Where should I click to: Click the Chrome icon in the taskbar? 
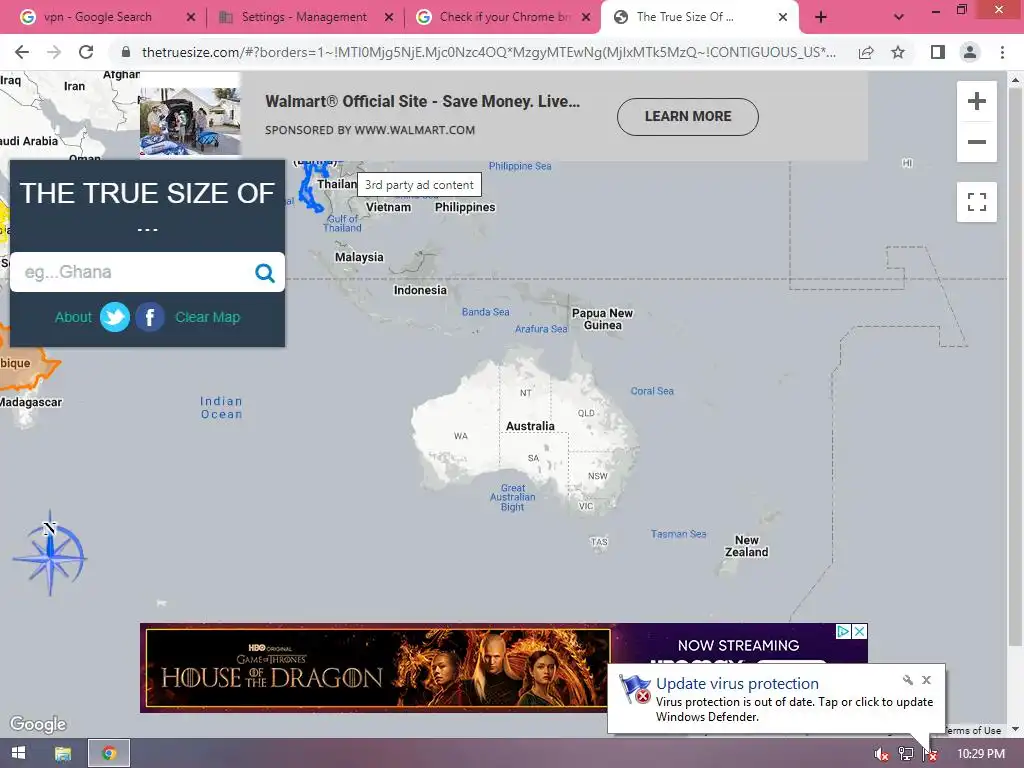(109, 753)
